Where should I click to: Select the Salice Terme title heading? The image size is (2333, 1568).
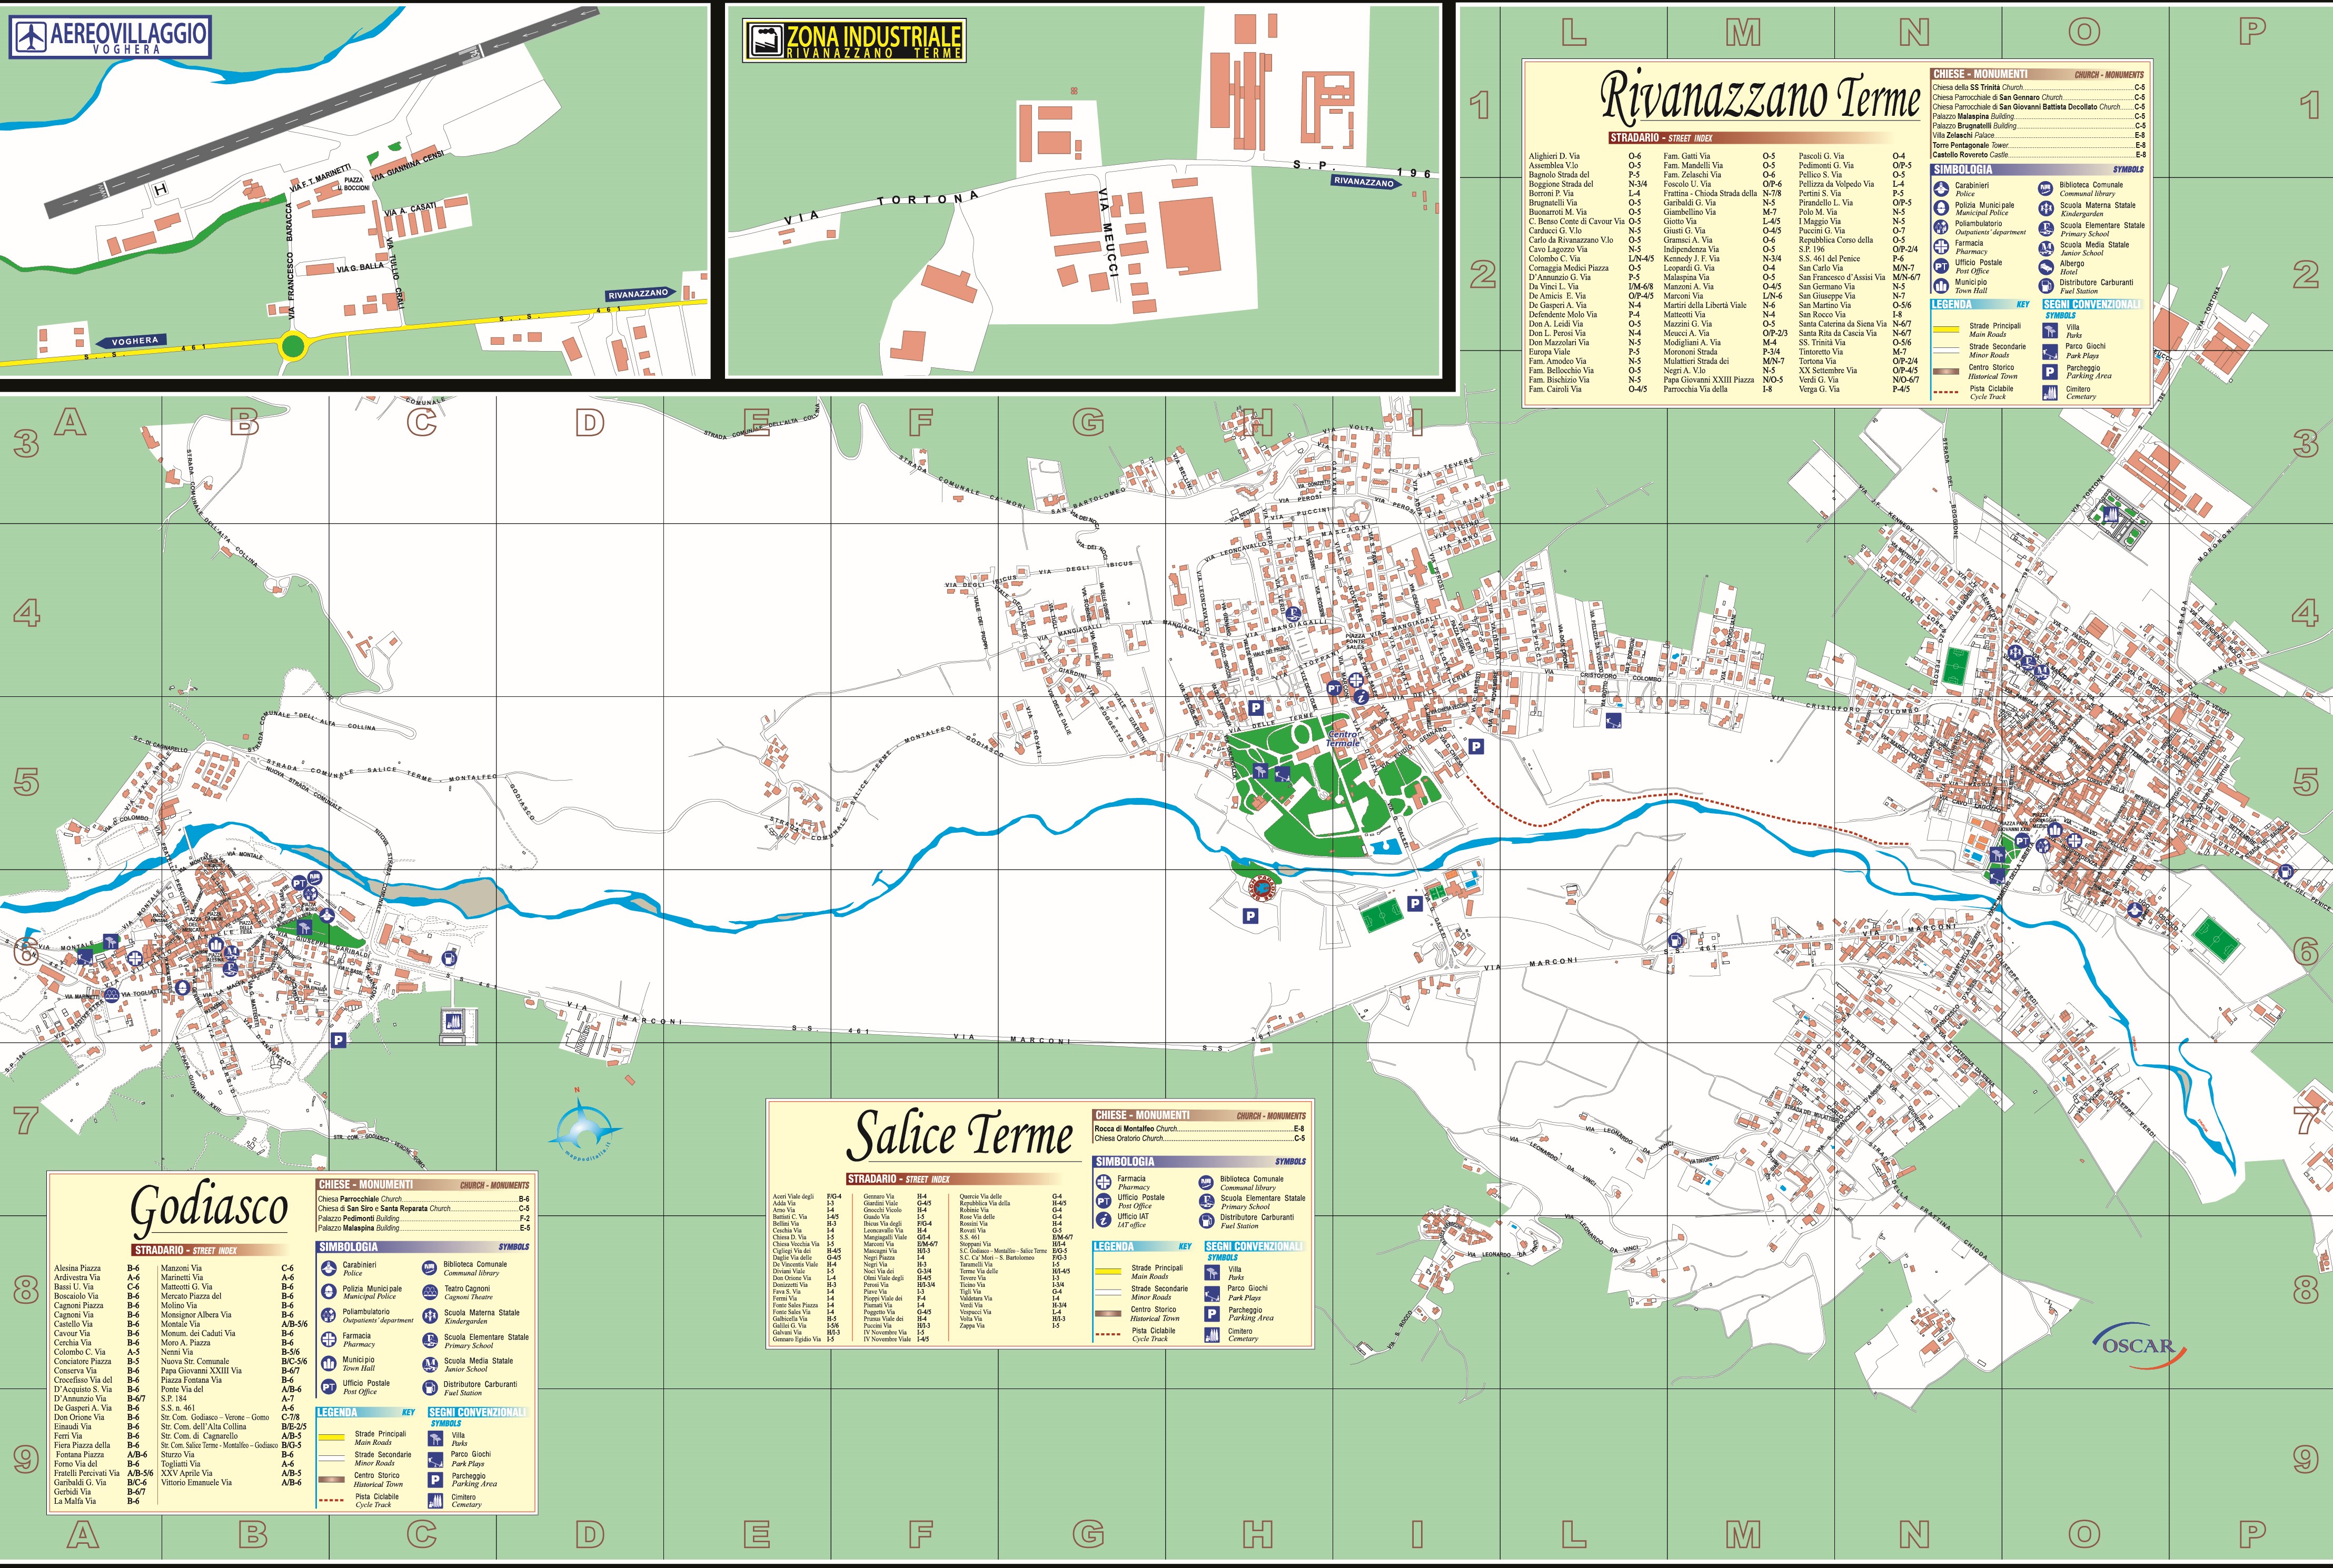pyautogui.click(x=961, y=1135)
